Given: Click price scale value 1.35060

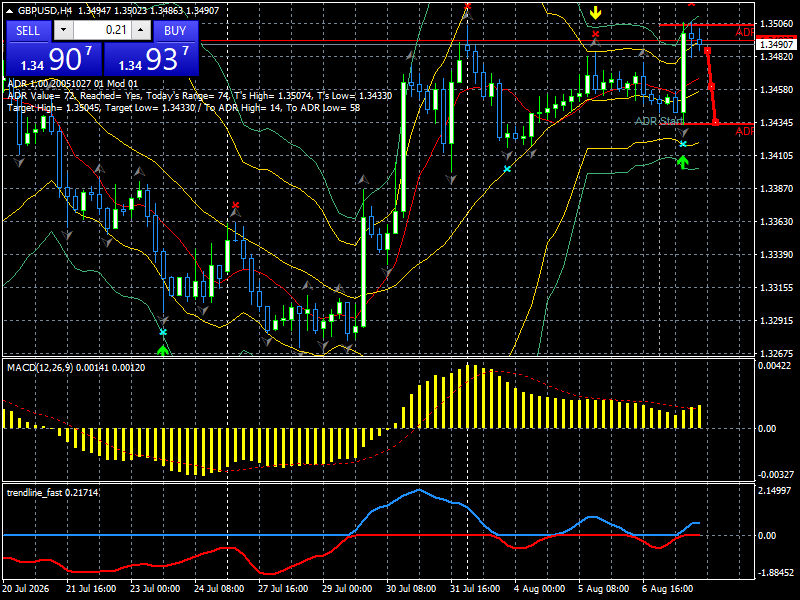Looking at the screenshot, I should pos(777,23).
